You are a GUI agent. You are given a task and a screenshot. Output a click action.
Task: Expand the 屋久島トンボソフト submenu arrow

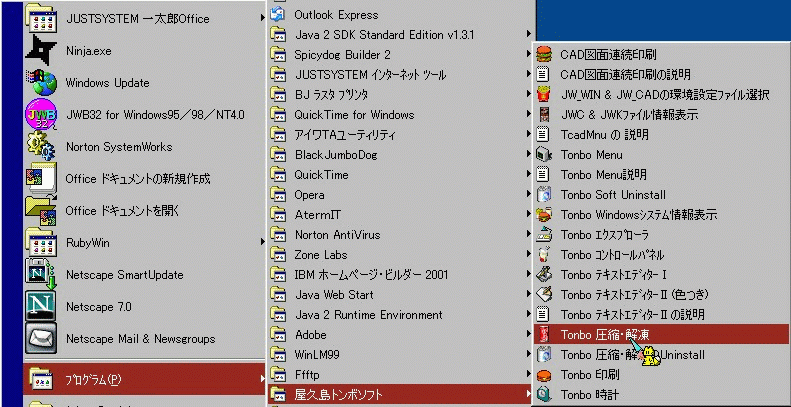pyautogui.click(x=528, y=393)
